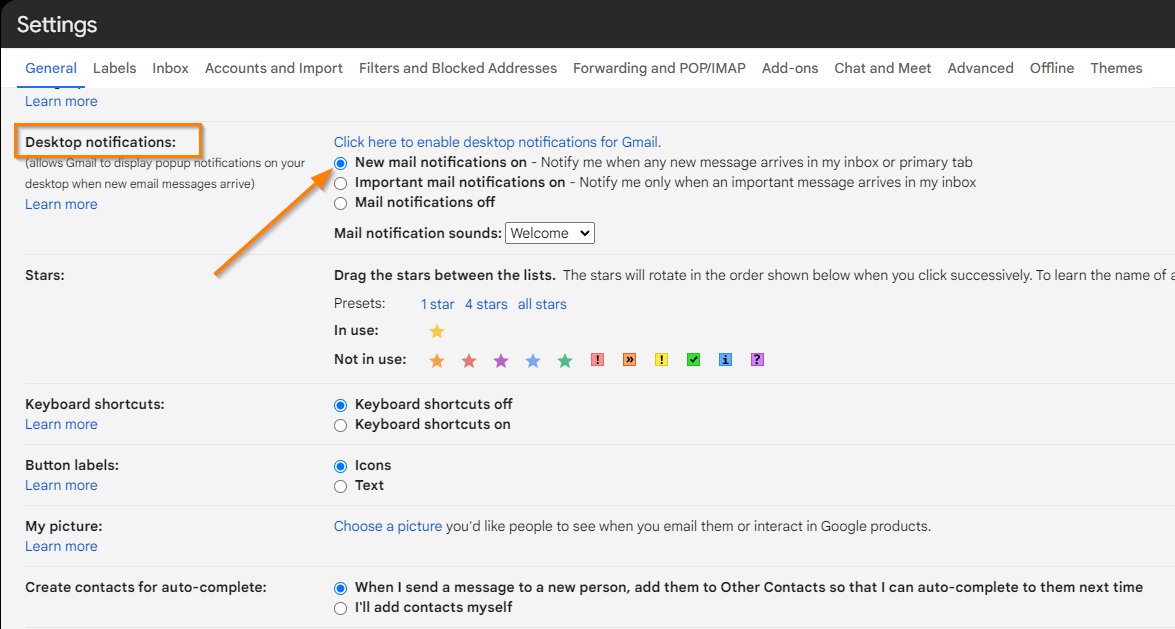1175x629 pixels.
Task: Select the blue info superstar icon
Action: [x=725, y=360]
